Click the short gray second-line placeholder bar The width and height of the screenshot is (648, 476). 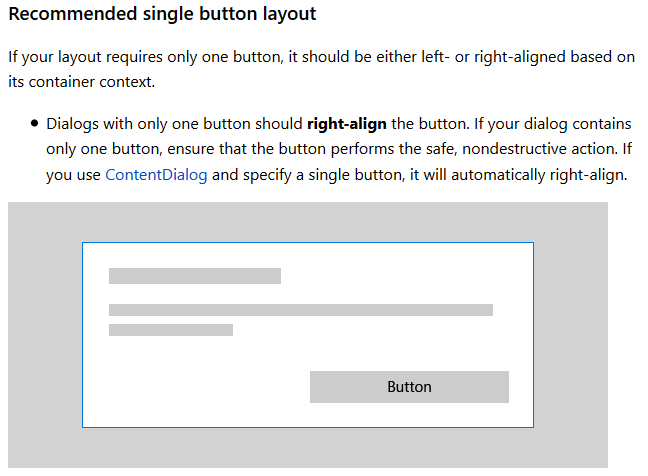click(x=171, y=330)
